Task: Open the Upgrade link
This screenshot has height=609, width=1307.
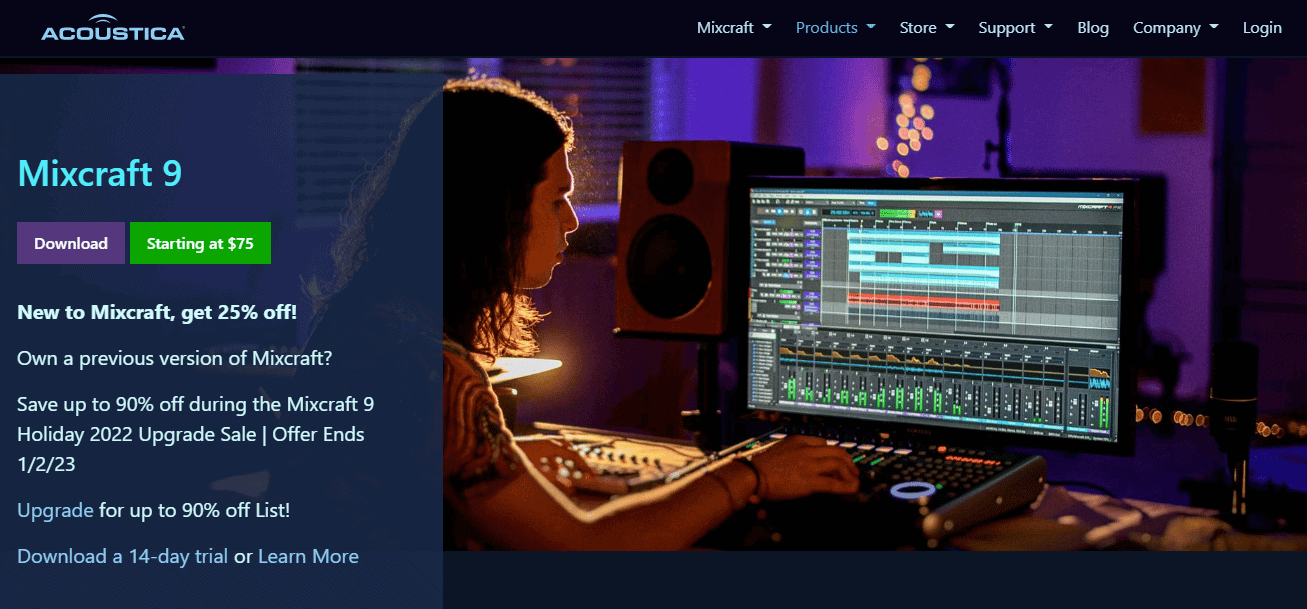Action: [x=54, y=510]
